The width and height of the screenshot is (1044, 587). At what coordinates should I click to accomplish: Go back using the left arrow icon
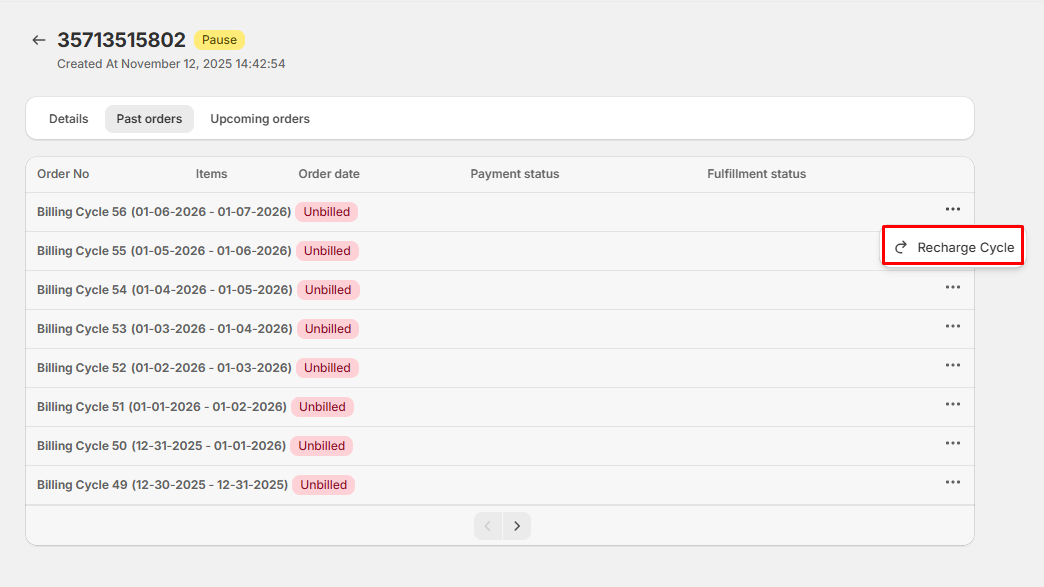coord(39,40)
